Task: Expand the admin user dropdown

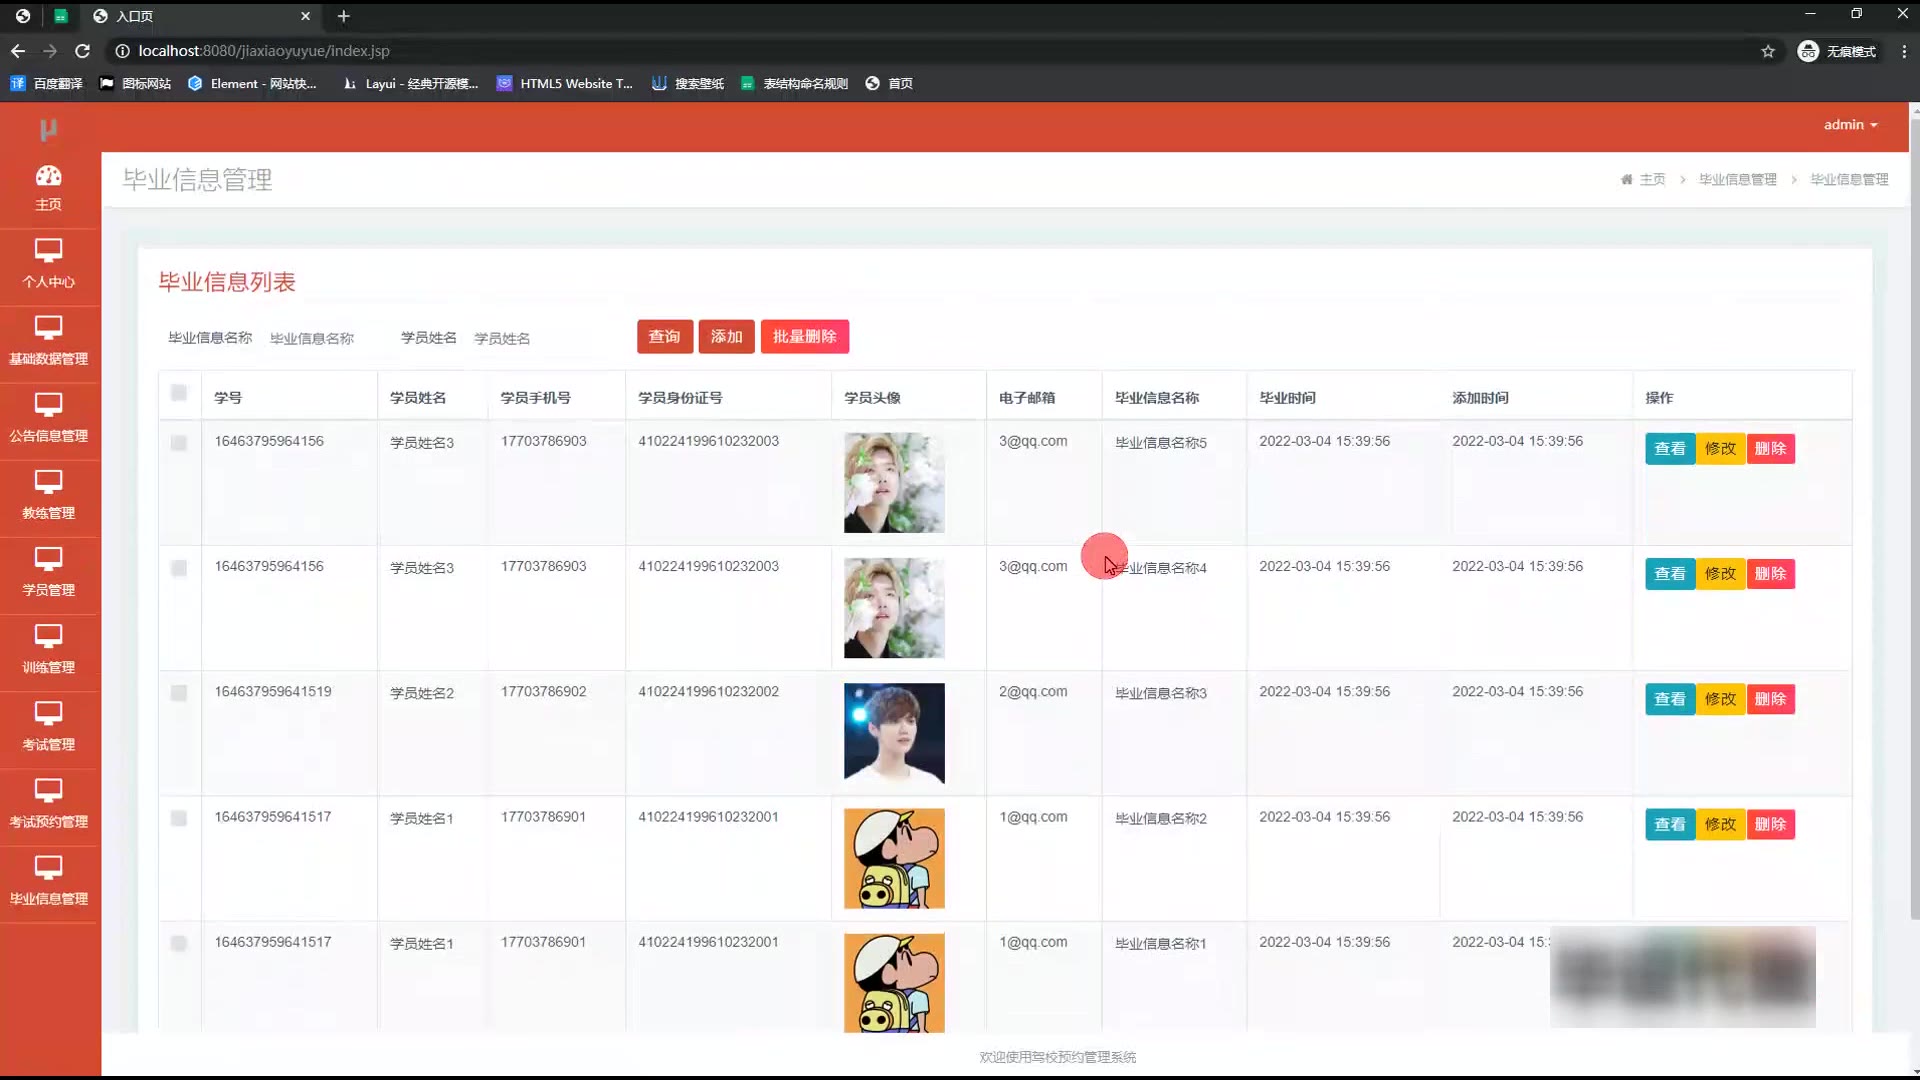Action: pos(1850,125)
